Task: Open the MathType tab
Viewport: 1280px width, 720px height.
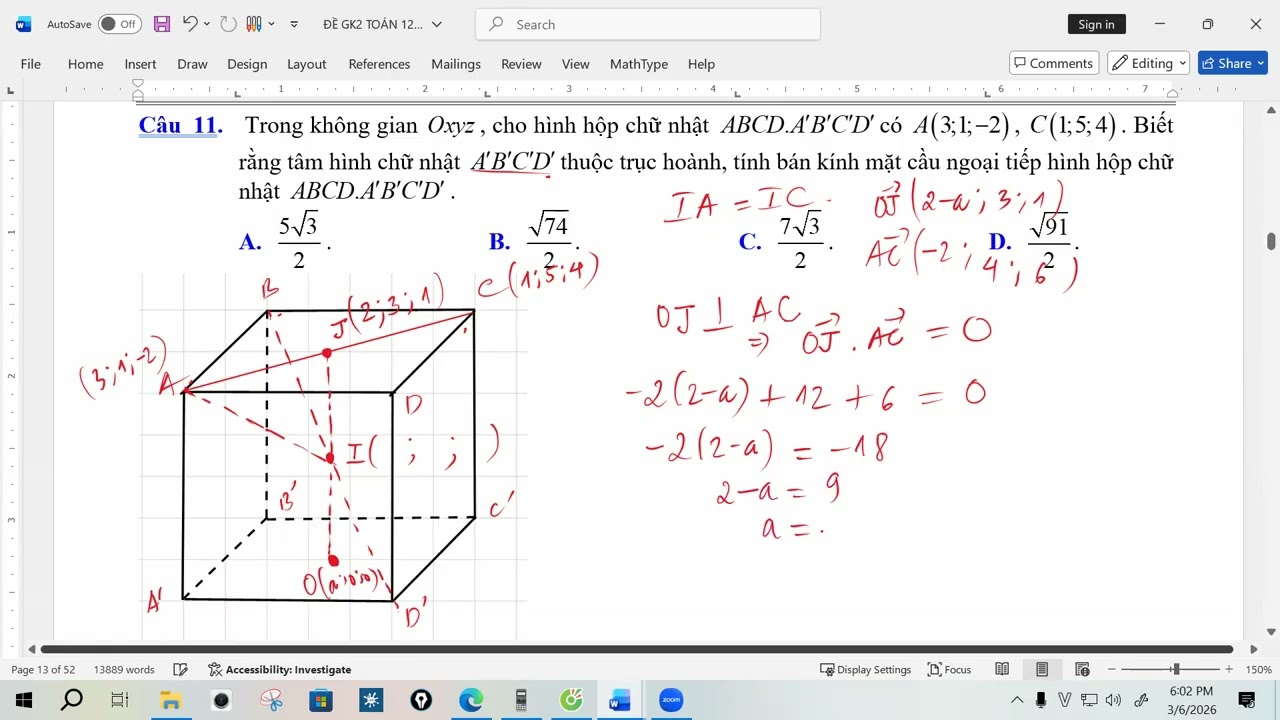Action: 639,64
